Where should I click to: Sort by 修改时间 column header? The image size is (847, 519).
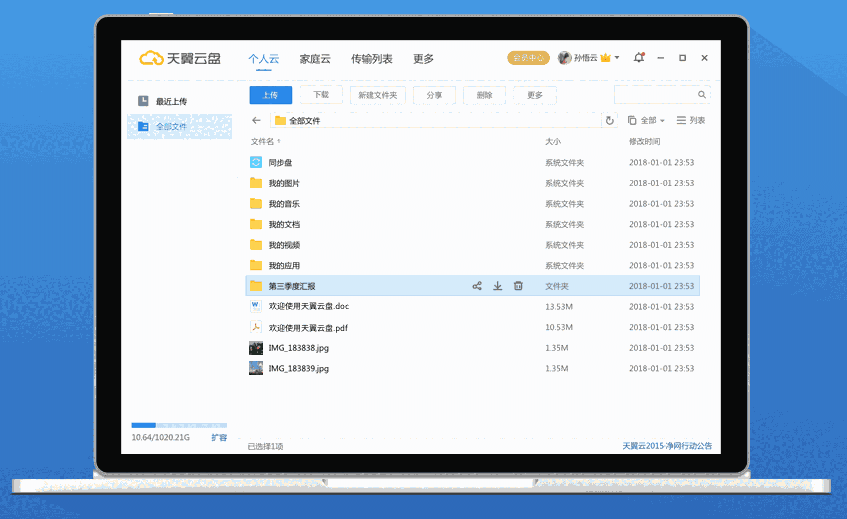click(644, 141)
